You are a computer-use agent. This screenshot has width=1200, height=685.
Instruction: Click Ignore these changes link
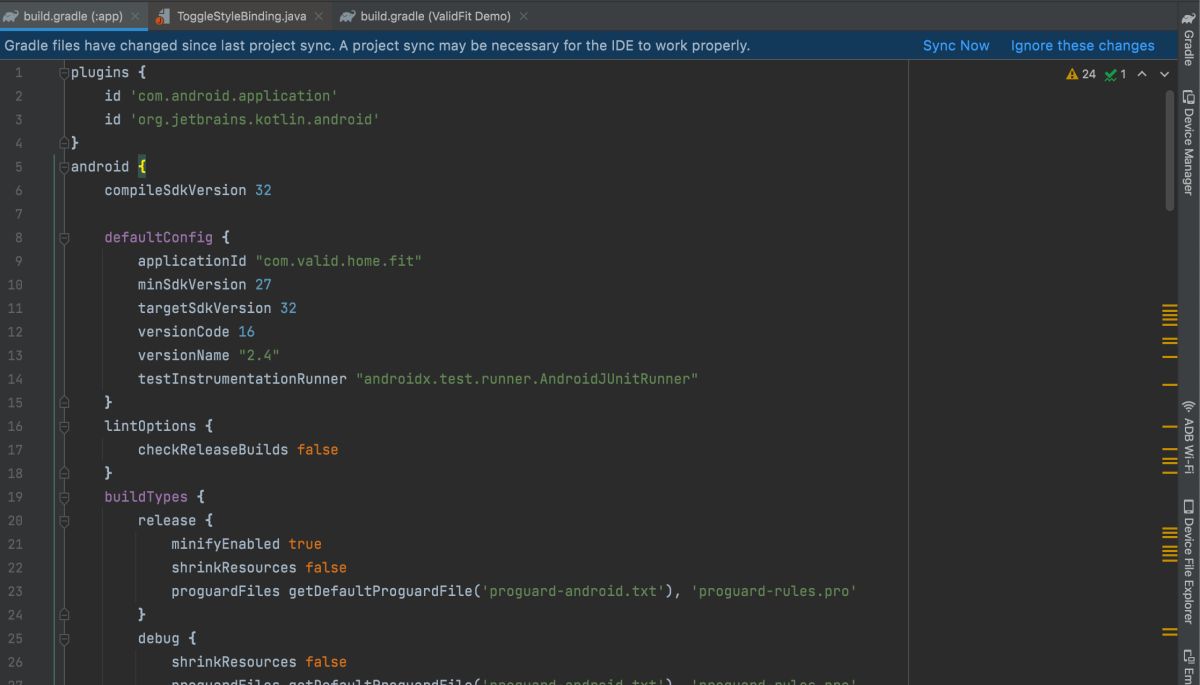(x=1082, y=45)
